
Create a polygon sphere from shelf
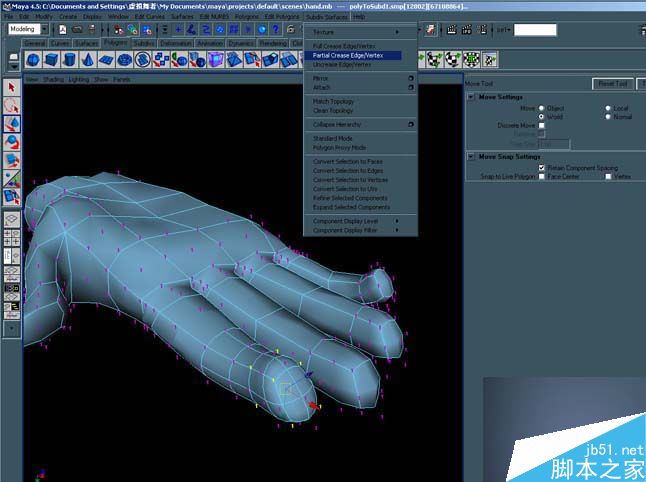pyautogui.click(x=33, y=60)
